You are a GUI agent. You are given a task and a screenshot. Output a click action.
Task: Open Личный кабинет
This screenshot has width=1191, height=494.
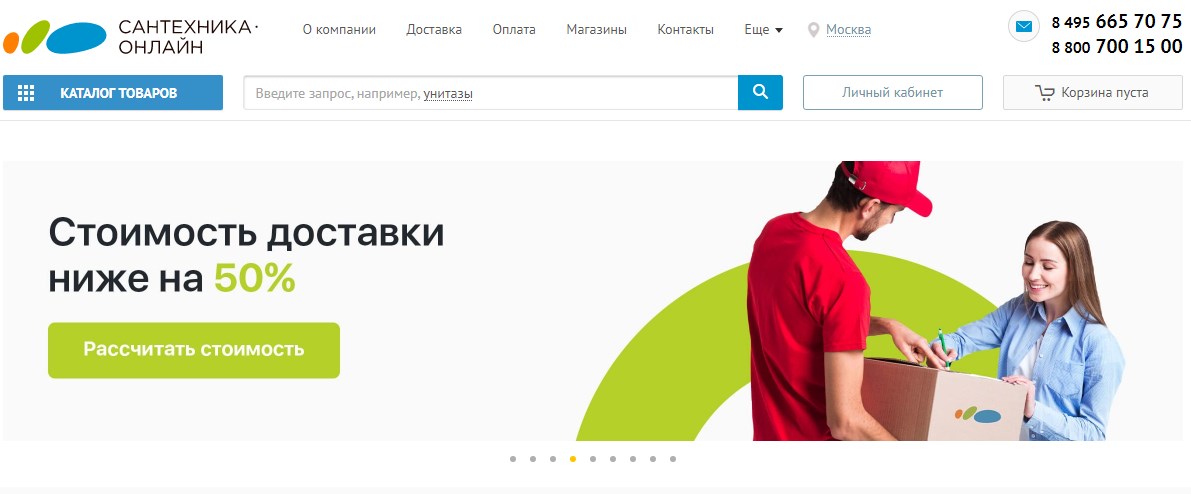pyautogui.click(x=892, y=93)
